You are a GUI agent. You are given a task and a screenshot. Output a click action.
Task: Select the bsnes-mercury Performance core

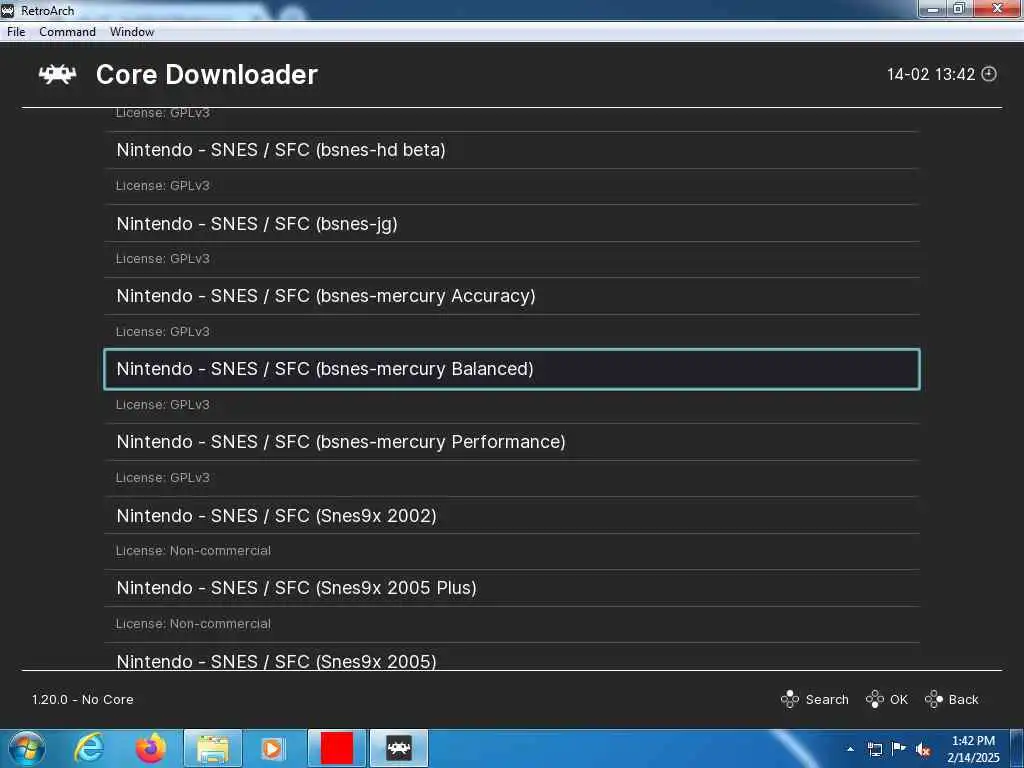click(x=512, y=442)
